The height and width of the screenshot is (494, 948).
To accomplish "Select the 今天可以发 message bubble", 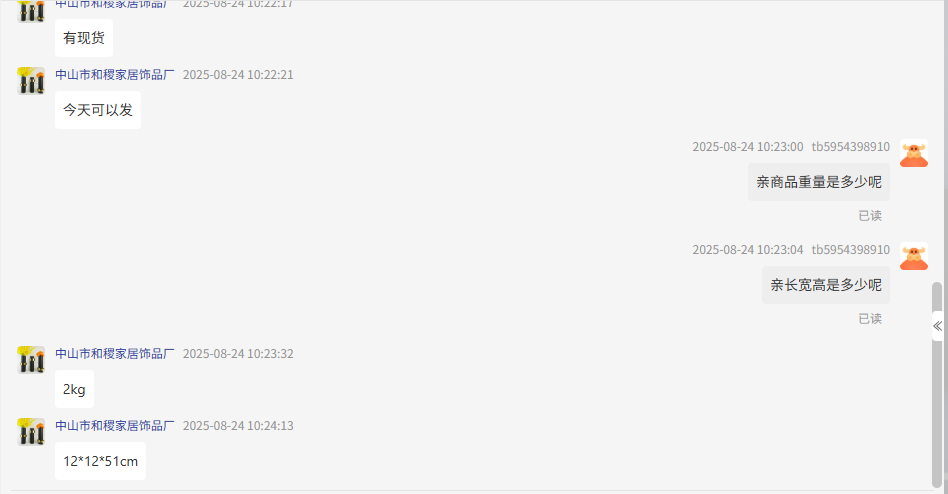I will (x=98, y=110).
